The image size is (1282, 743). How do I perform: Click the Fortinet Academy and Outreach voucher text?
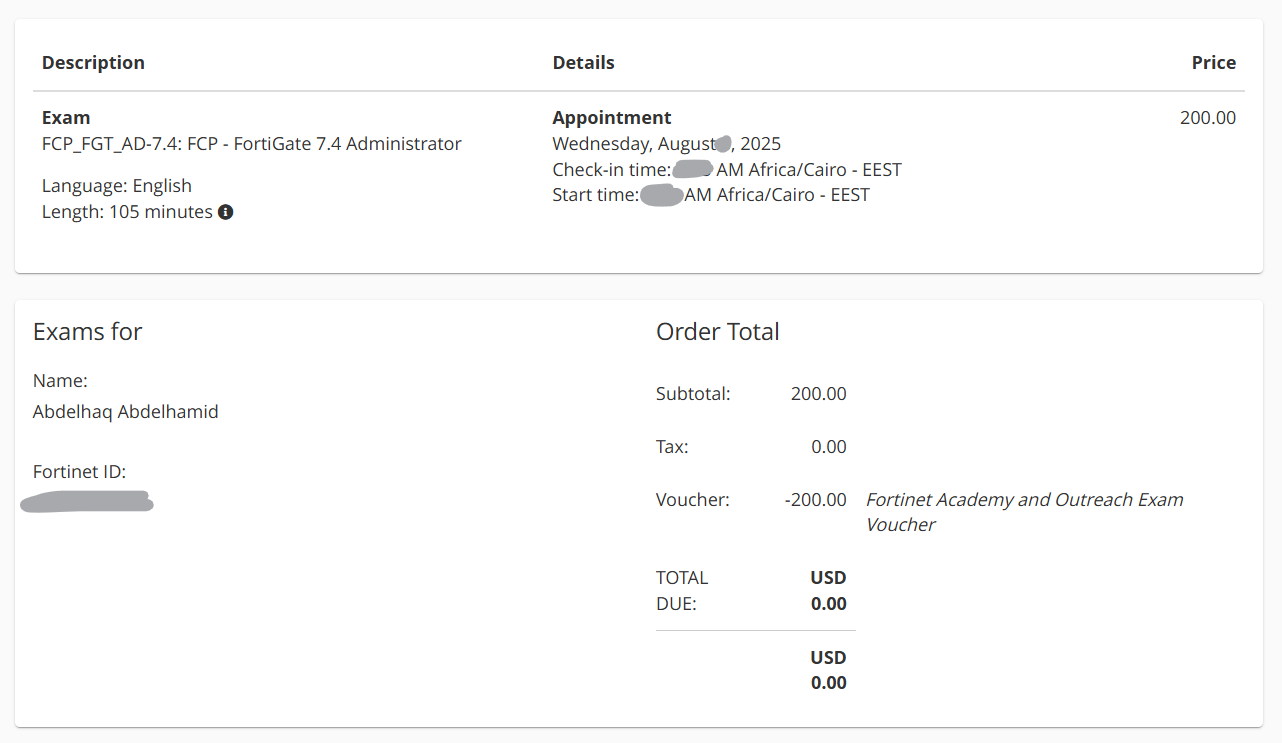tap(1024, 512)
